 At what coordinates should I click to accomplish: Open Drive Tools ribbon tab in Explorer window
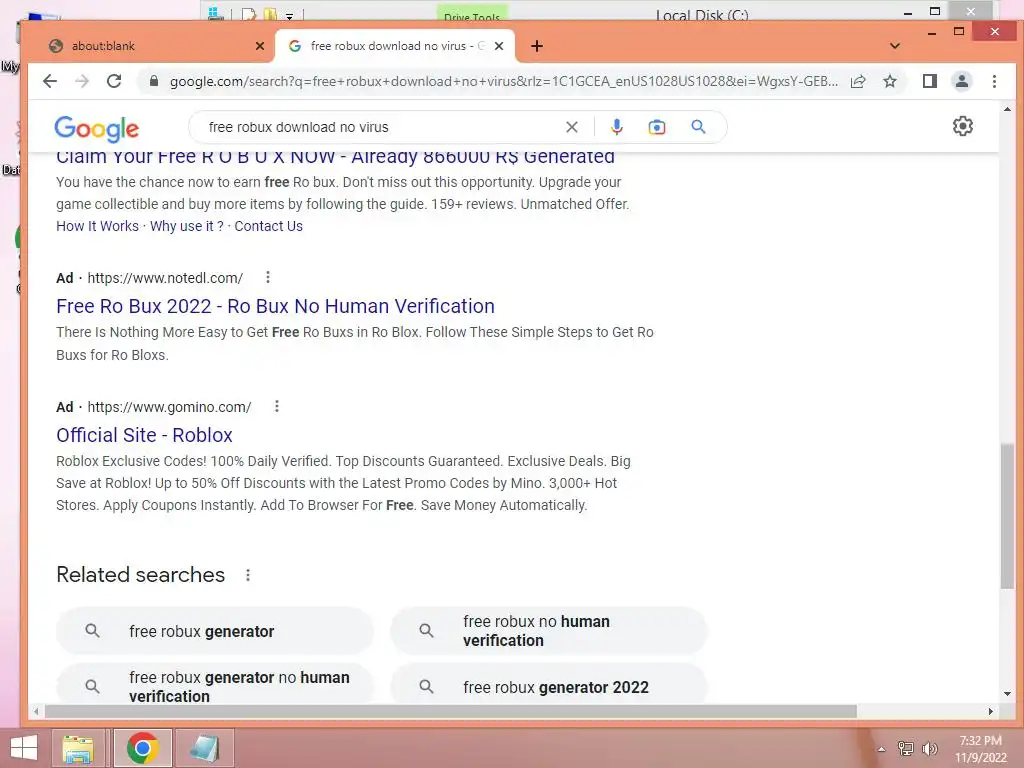point(472,14)
